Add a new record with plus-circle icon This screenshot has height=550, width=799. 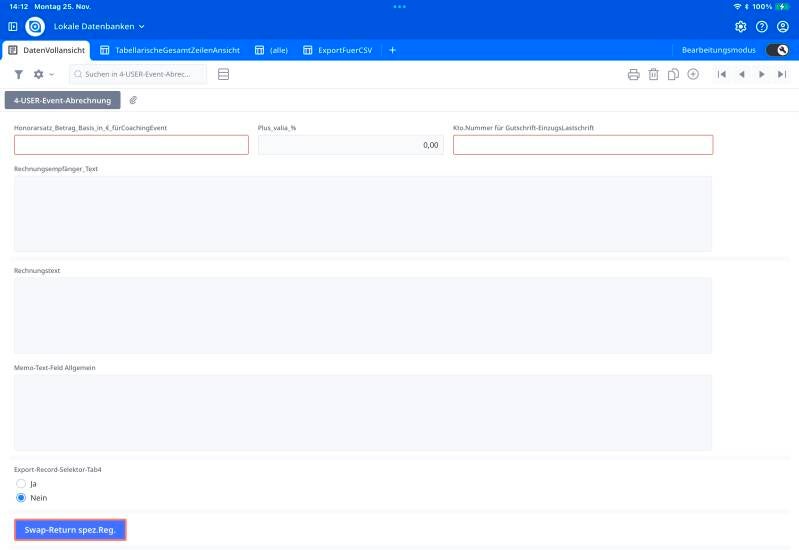coord(693,74)
